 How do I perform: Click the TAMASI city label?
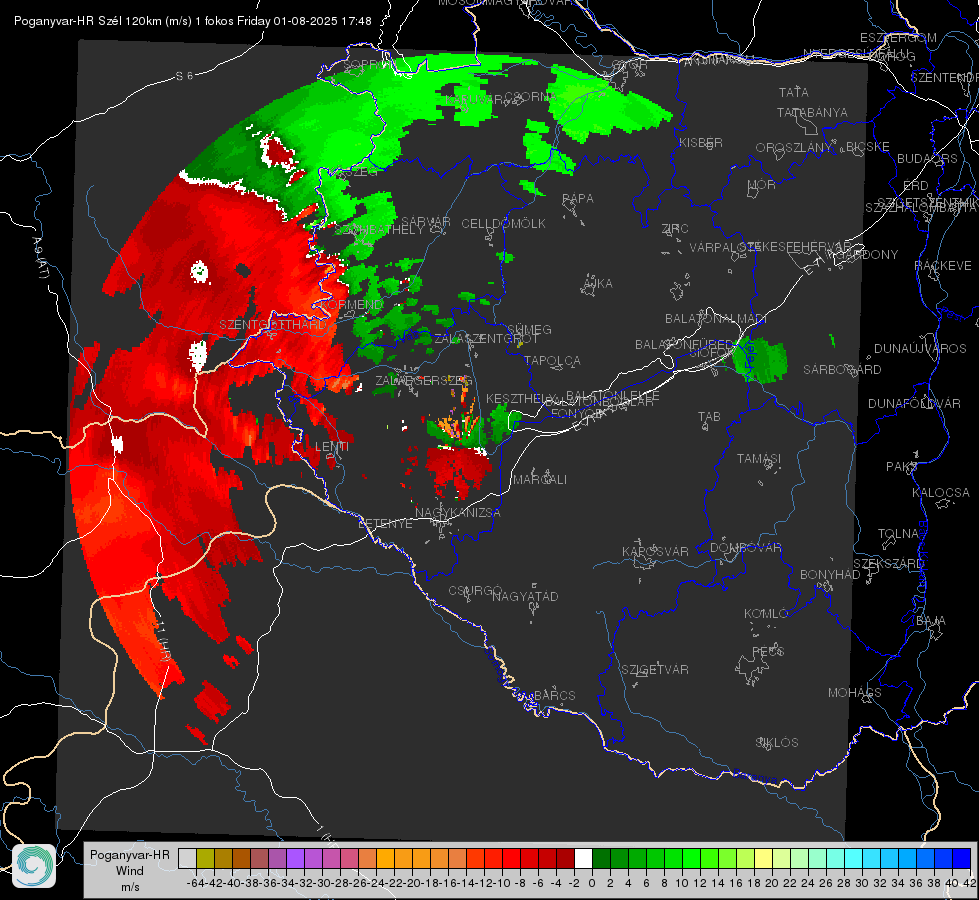click(759, 459)
